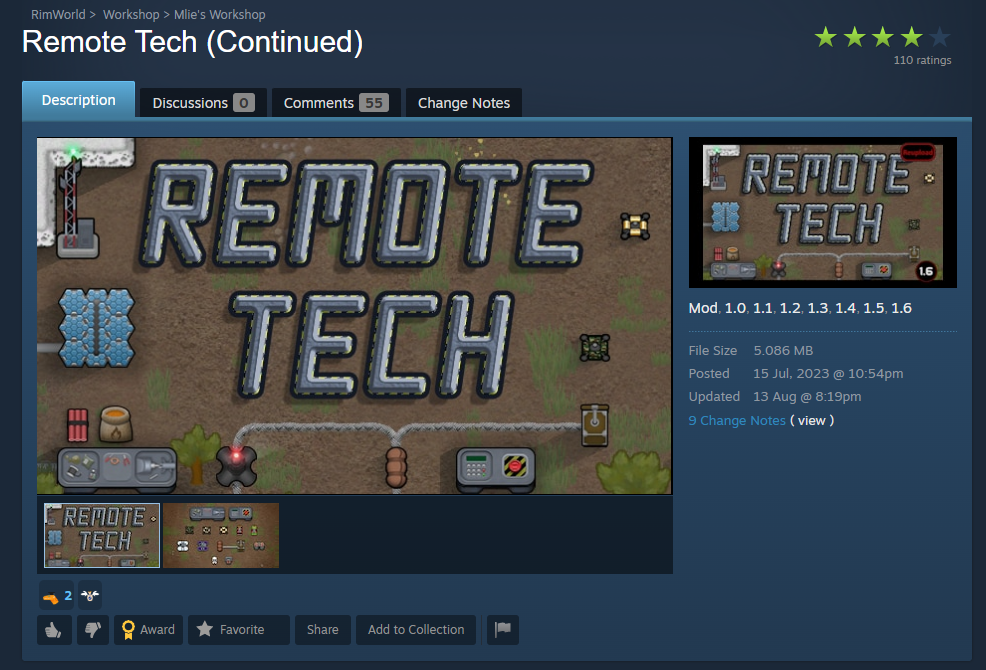The image size is (986, 670).
Task: Click the Remote Tech (Continued) title
Action: coord(192,42)
